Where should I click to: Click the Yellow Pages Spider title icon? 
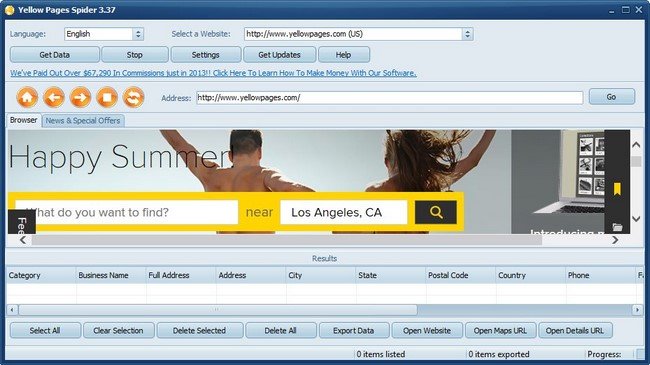click(x=10, y=10)
